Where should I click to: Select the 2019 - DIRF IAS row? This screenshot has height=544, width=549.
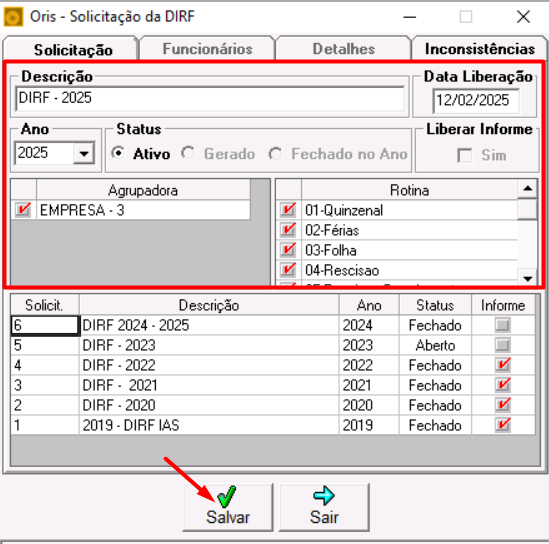pos(273,425)
